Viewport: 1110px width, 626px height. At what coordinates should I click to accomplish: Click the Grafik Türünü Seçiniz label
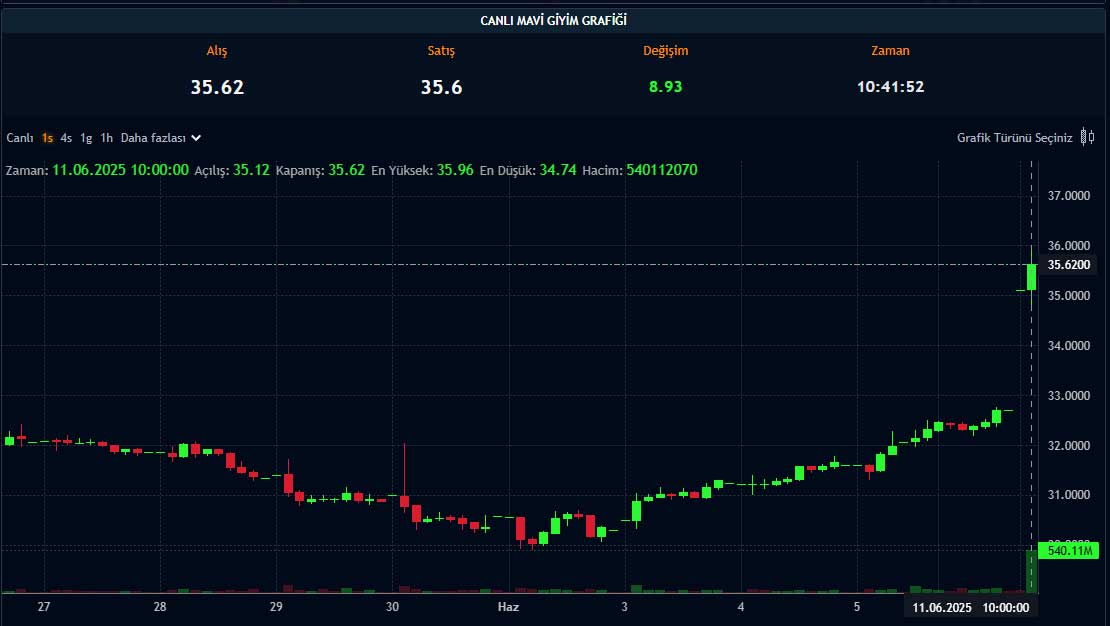click(1014, 138)
